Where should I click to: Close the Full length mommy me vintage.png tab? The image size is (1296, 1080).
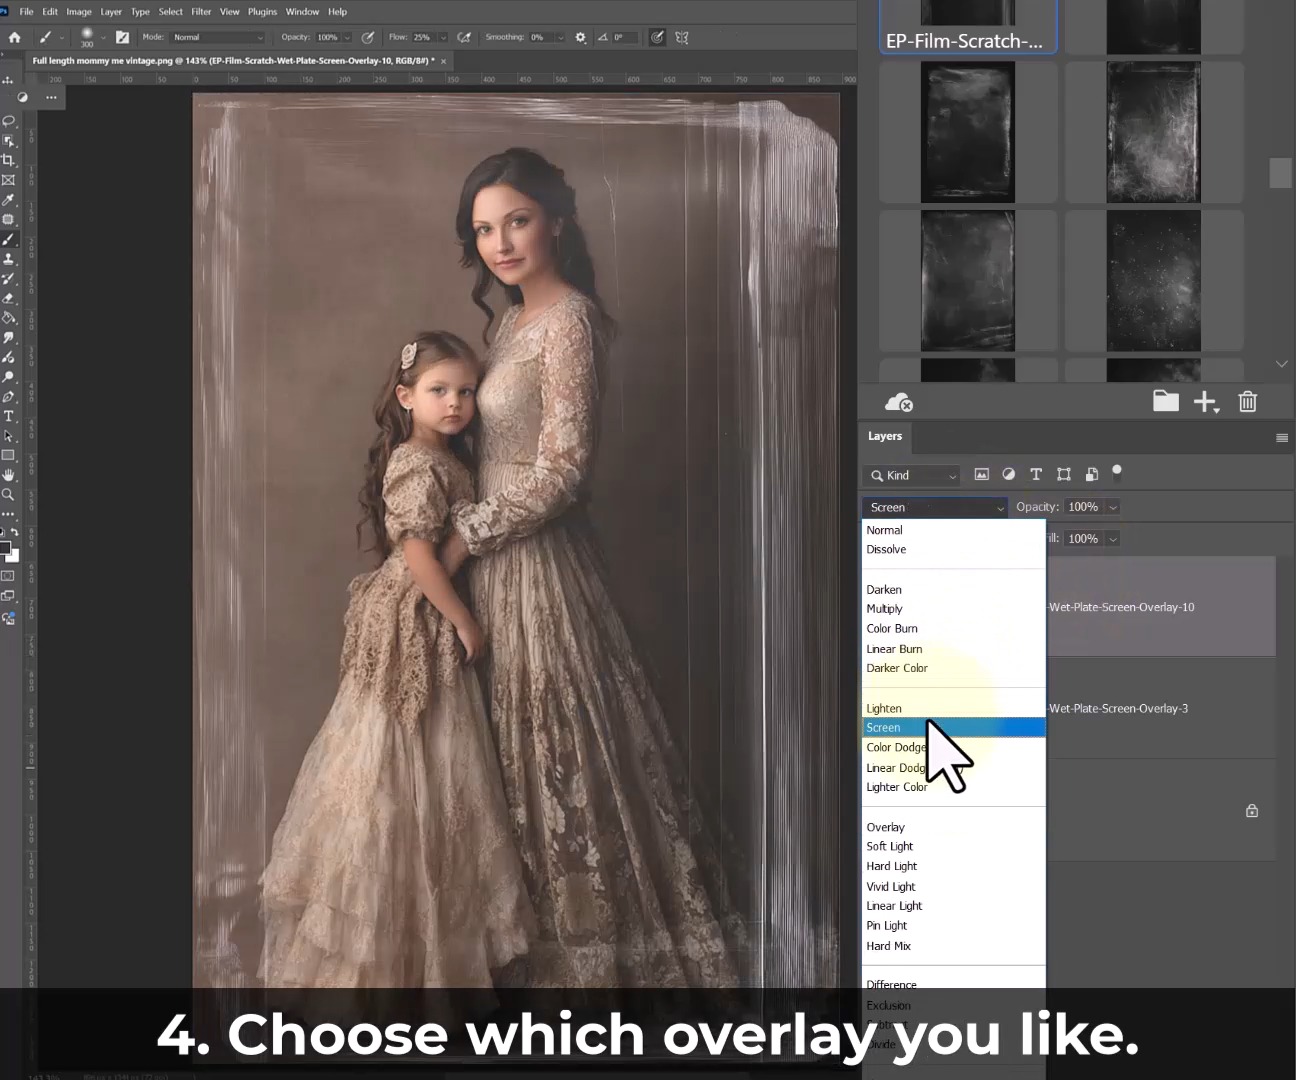444,61
